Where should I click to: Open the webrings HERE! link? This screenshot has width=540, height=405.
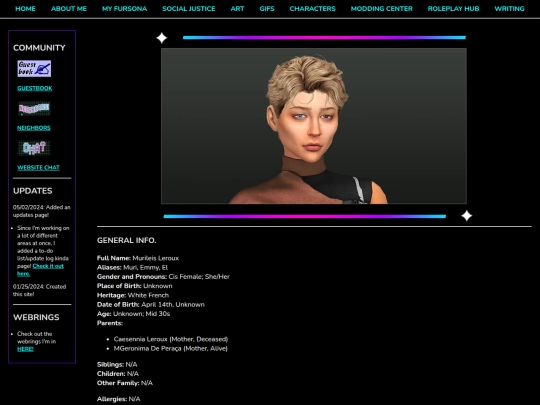(x=25, y=349)
